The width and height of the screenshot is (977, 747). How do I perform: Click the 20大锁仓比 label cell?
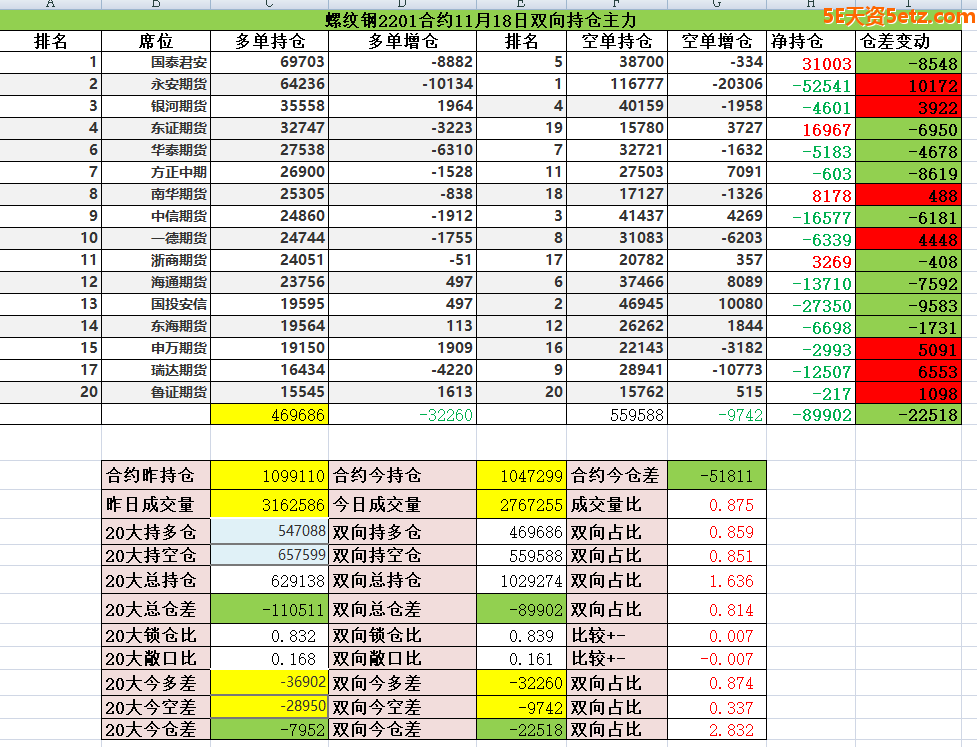156,635
